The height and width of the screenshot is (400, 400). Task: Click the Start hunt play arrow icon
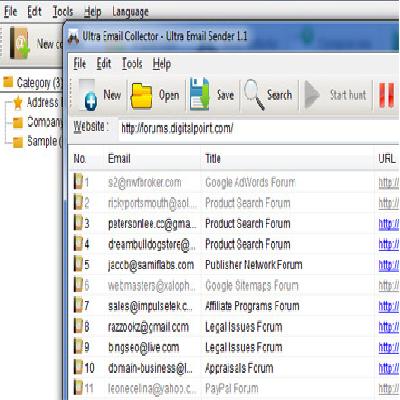312,95
